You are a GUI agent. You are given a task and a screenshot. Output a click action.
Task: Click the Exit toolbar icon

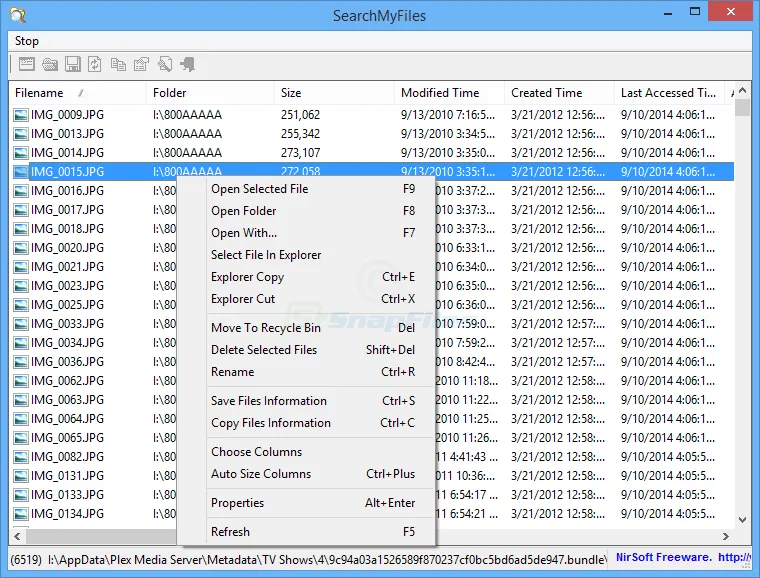pyautogui.click(x=187, y=65)
